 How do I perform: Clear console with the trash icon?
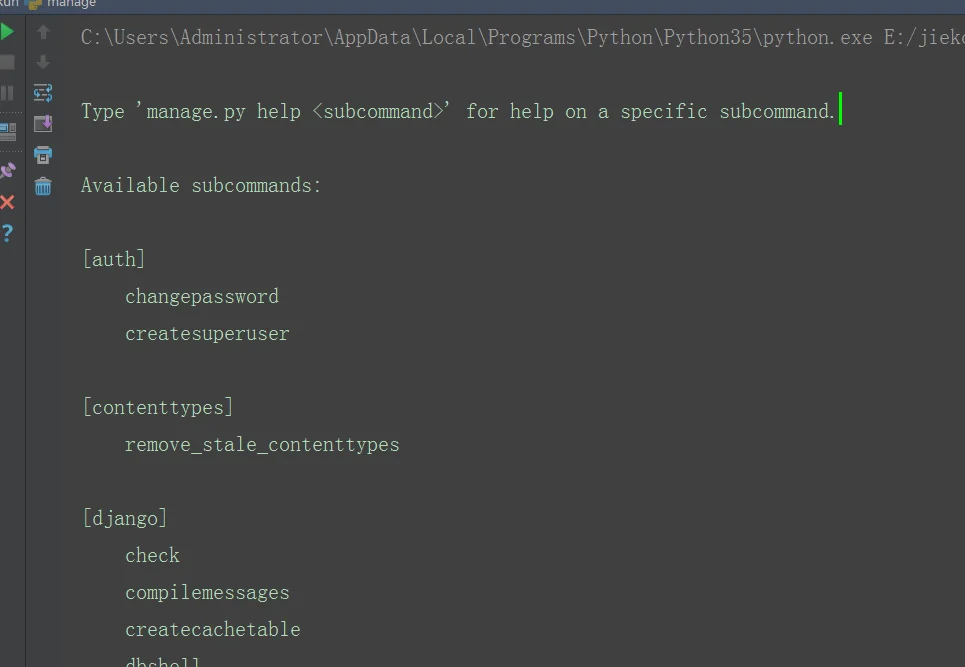43,186
